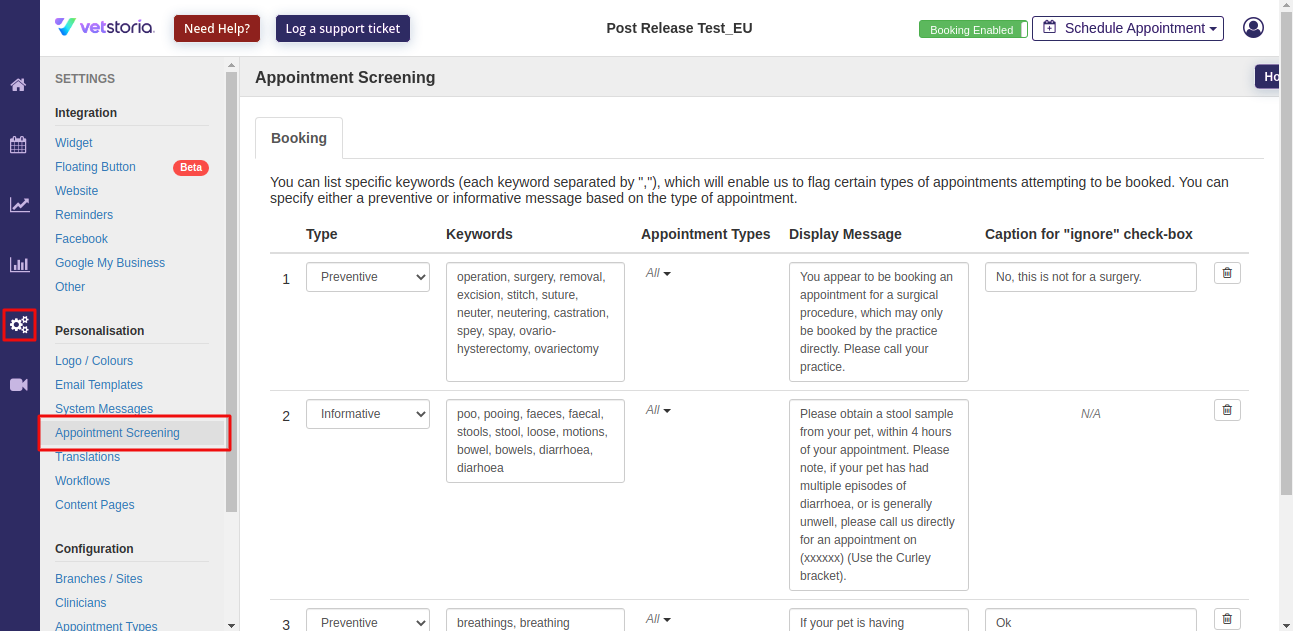Open Content Pages link
Image resolution: width=1293 pixels, height=631 pixels.
pyautogui.click(x=95, y=505)
